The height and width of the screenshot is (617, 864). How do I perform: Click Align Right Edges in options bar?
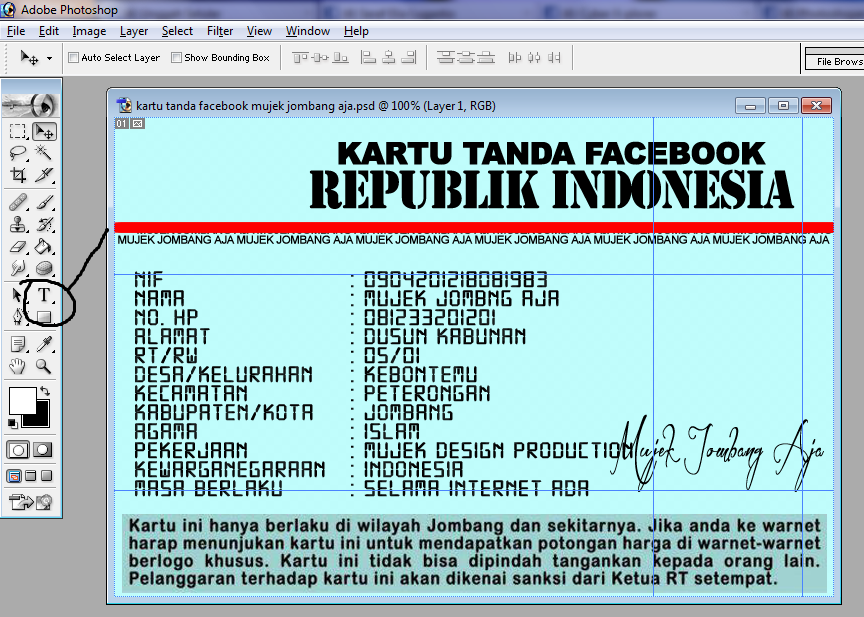[408, 57]
